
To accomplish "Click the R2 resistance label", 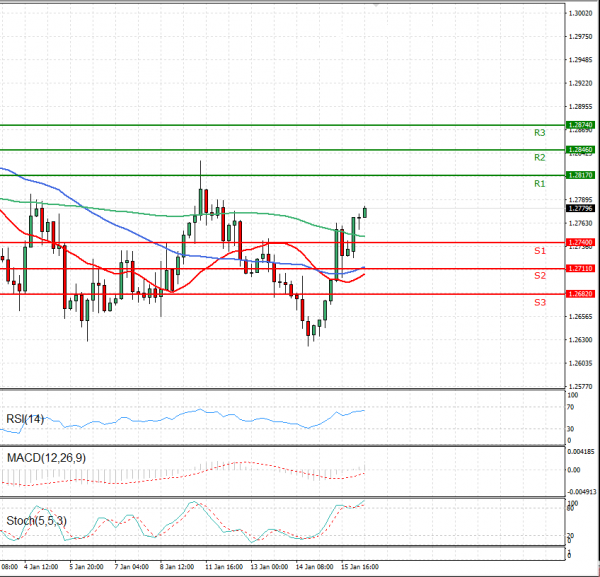I will click(540, 157).
